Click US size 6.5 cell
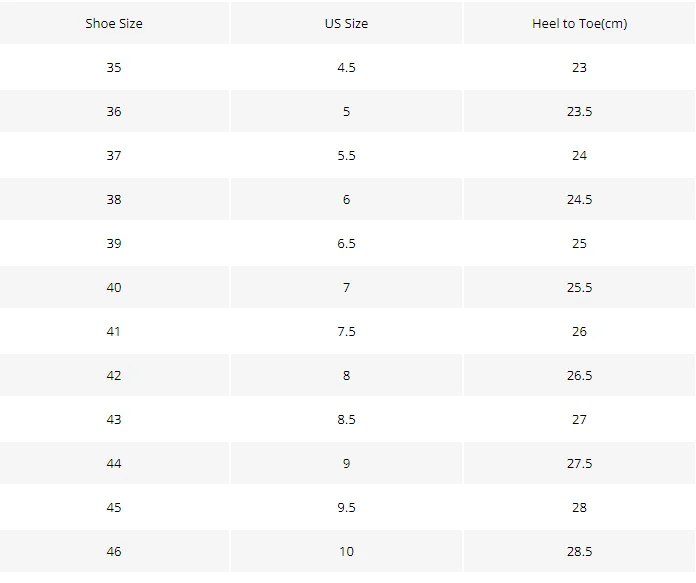 pos(346,243)
